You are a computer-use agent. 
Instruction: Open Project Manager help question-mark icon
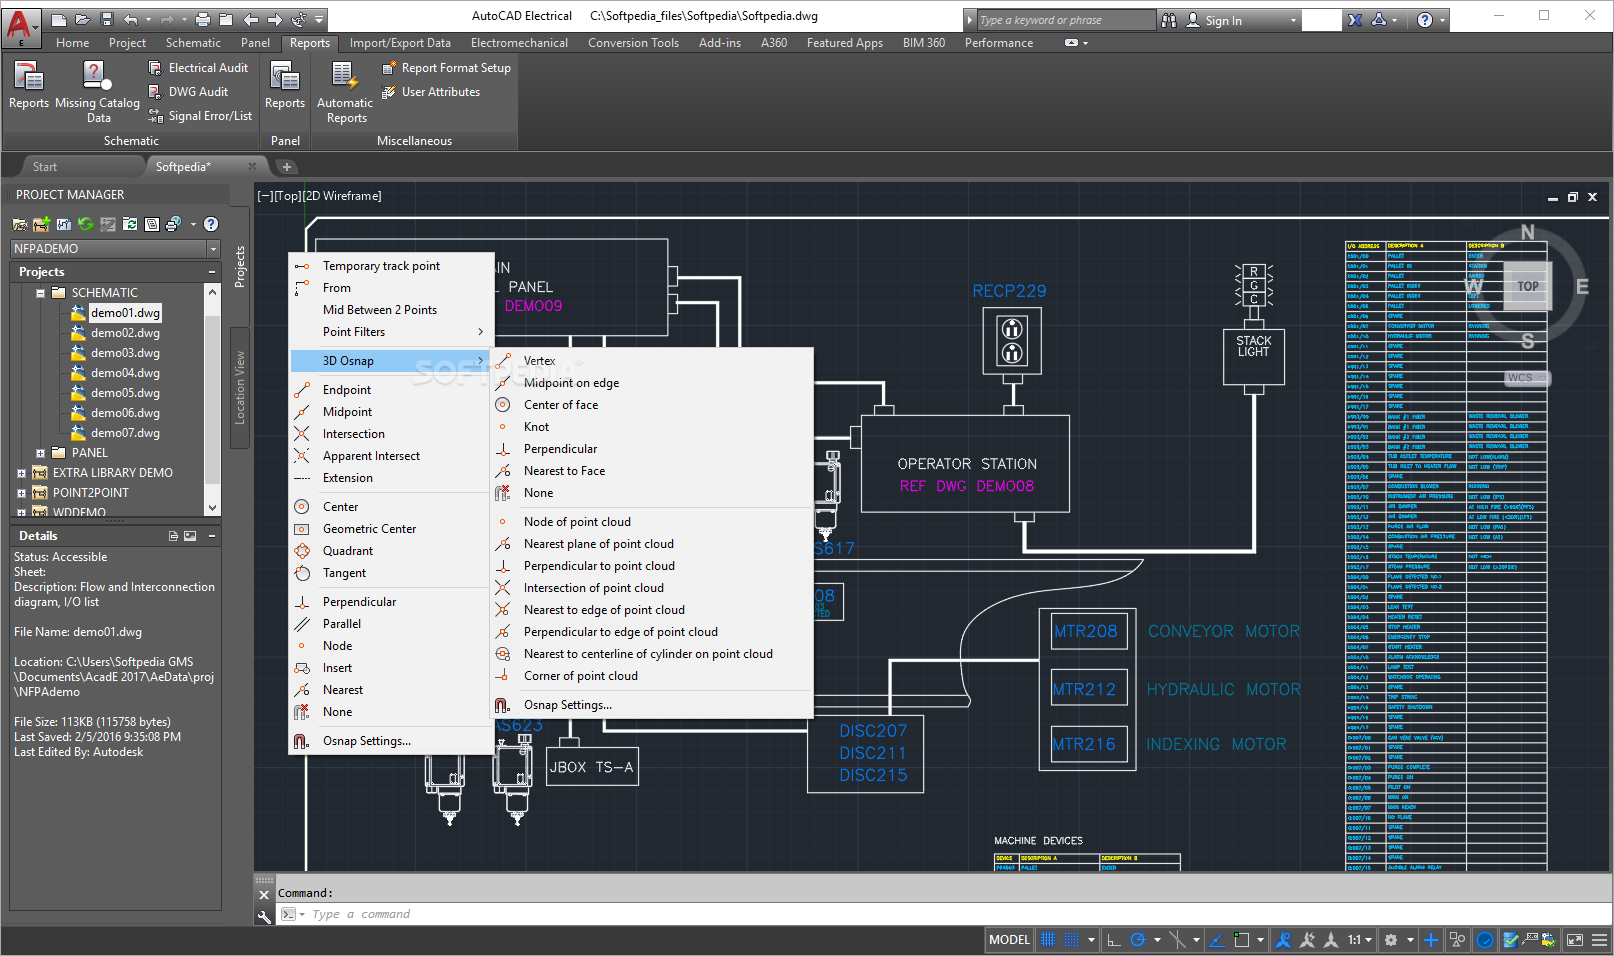(211, 224)
